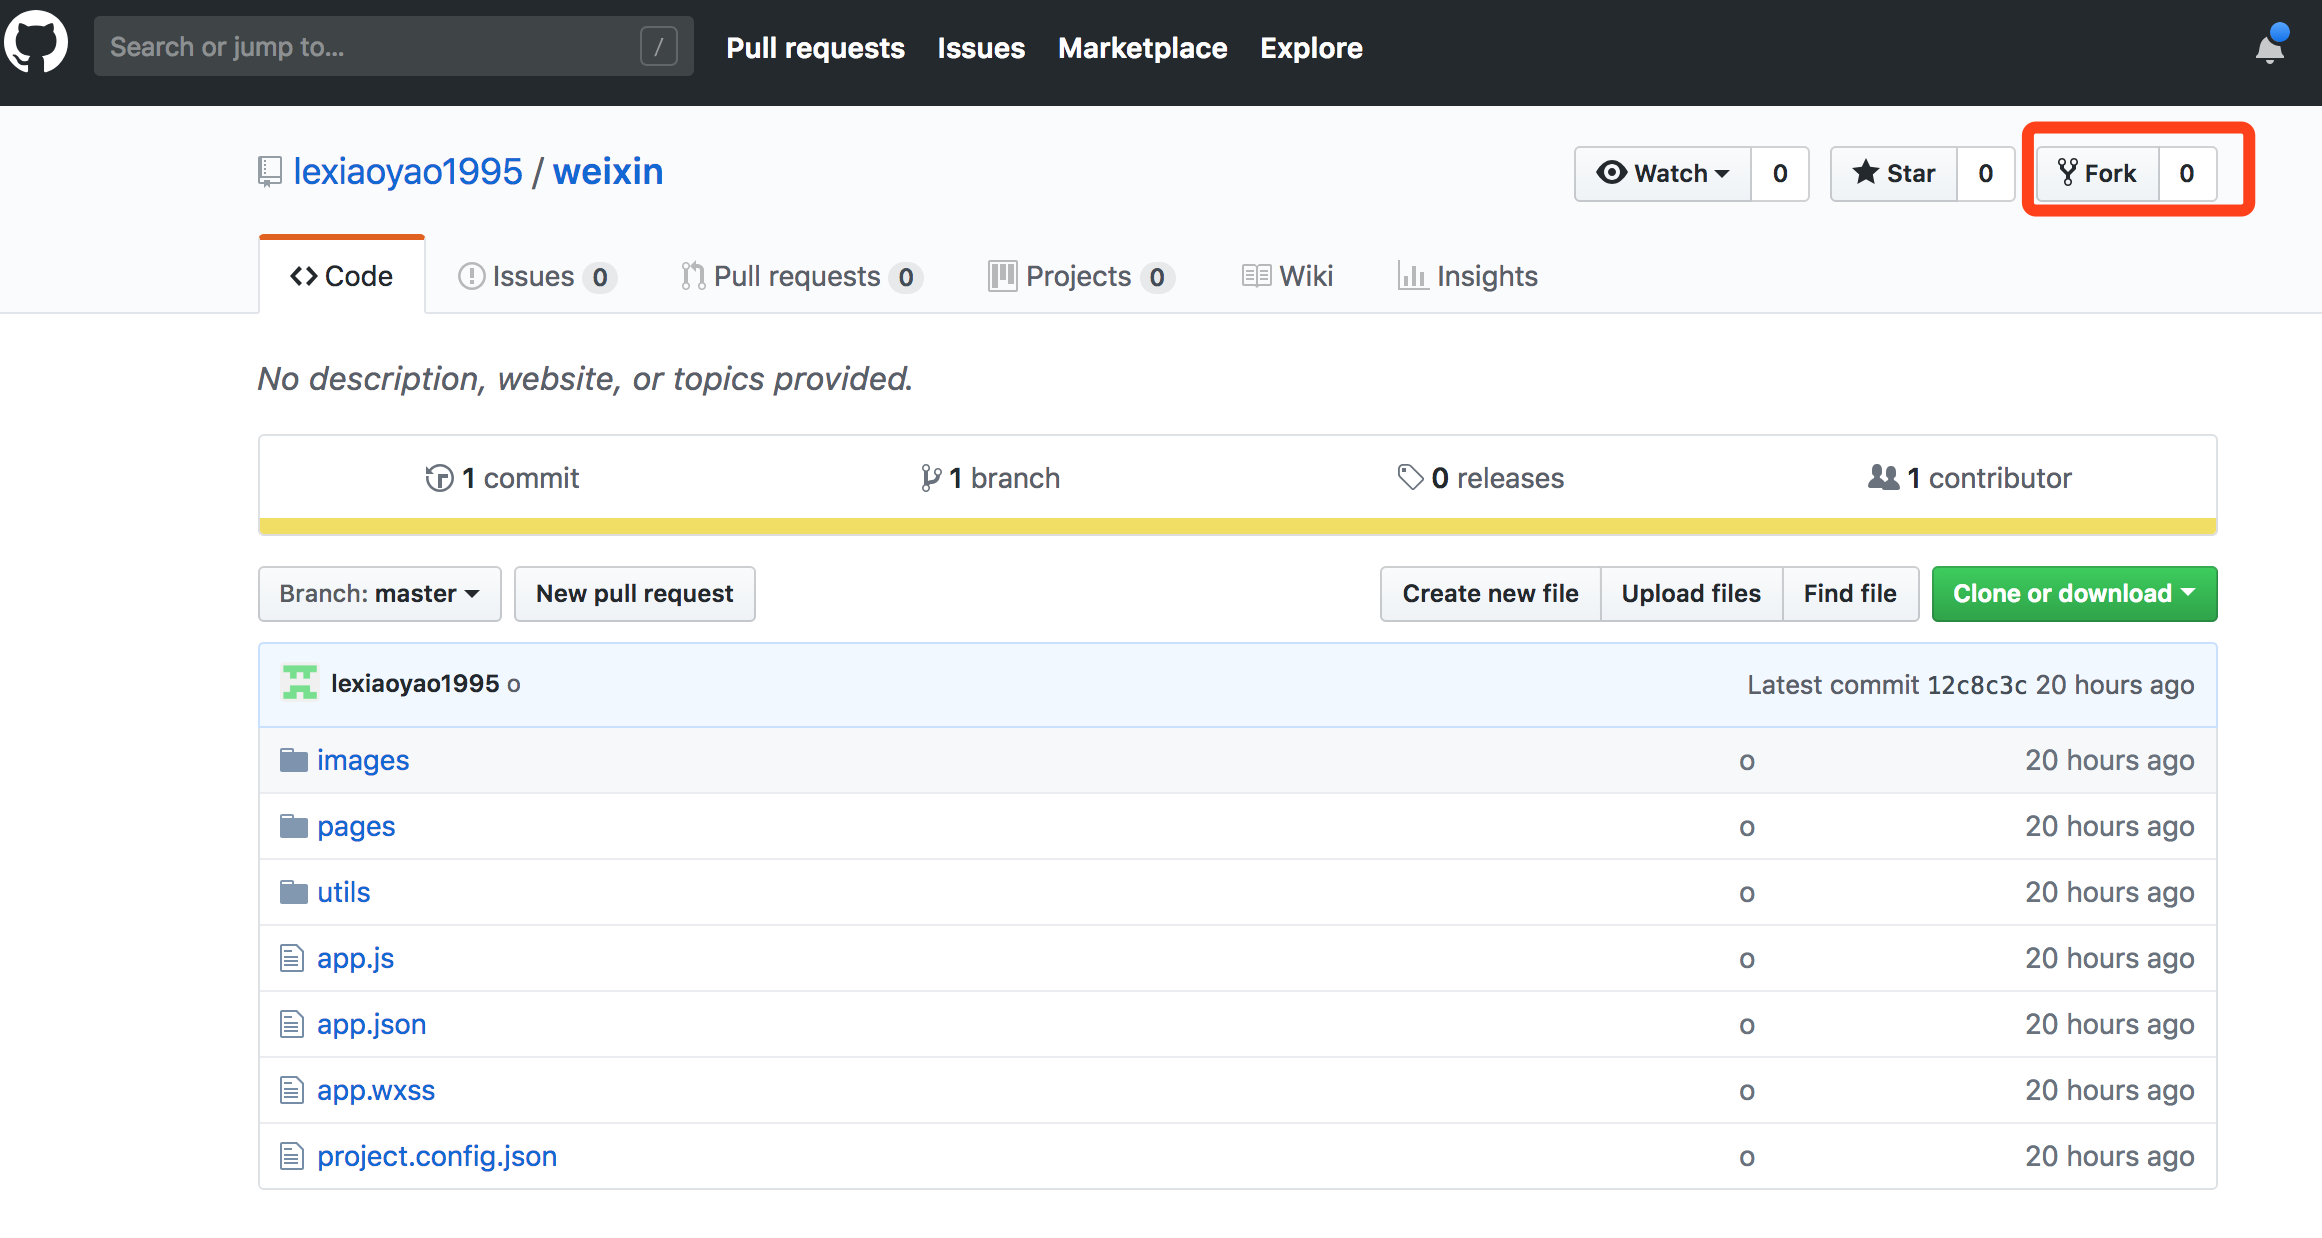Open the app.js file

click(355, 958)
